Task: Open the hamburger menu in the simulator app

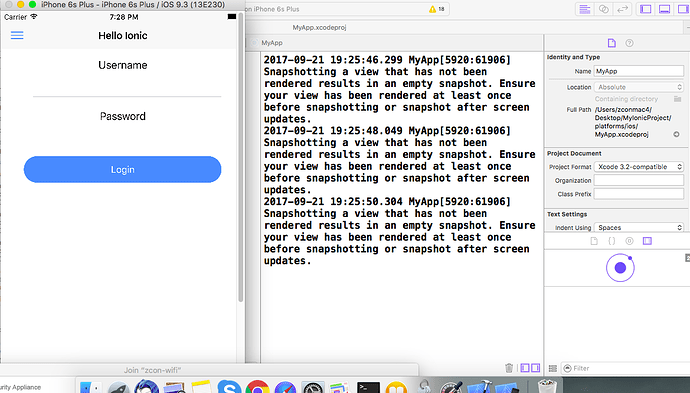Action: click(17, 35)
